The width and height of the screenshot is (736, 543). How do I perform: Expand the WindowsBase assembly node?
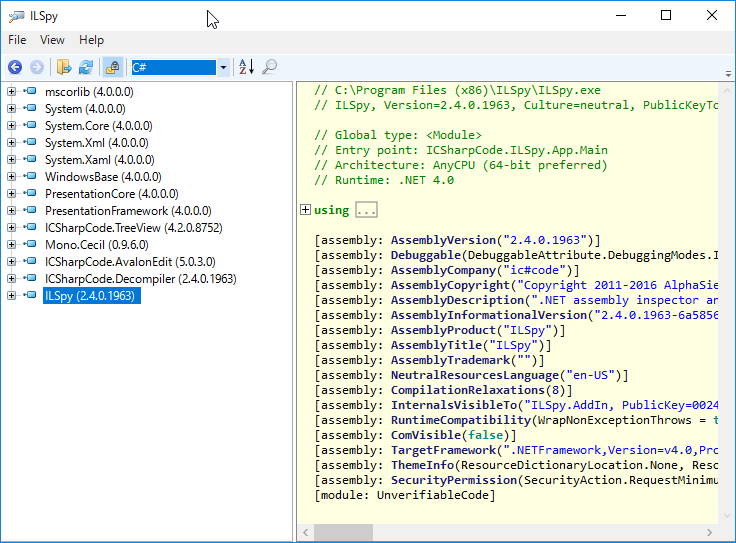pos(12,176)
